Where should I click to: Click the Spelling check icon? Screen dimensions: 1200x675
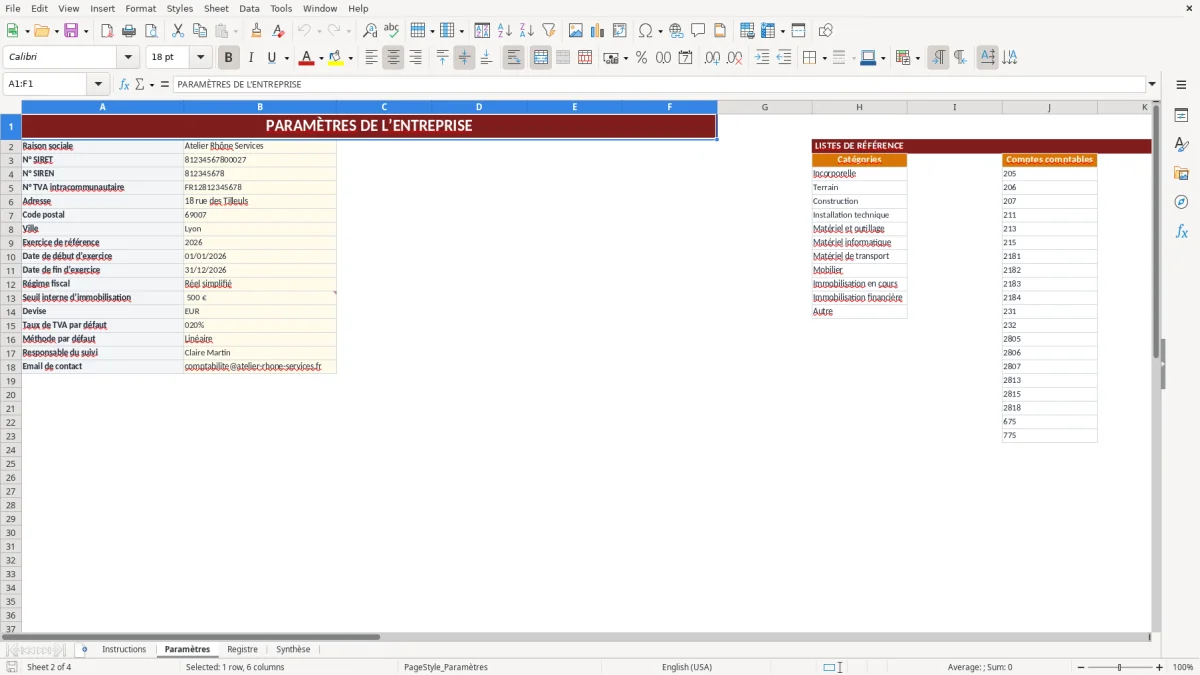point(392,30)
